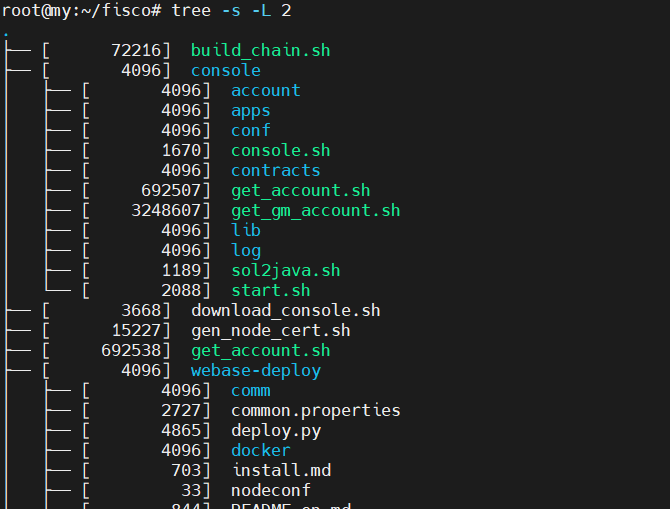Viewport: 670px width, 509px height.
Task: Click the log directory entry
Action: pyautogui.click(x=245, y=250)
